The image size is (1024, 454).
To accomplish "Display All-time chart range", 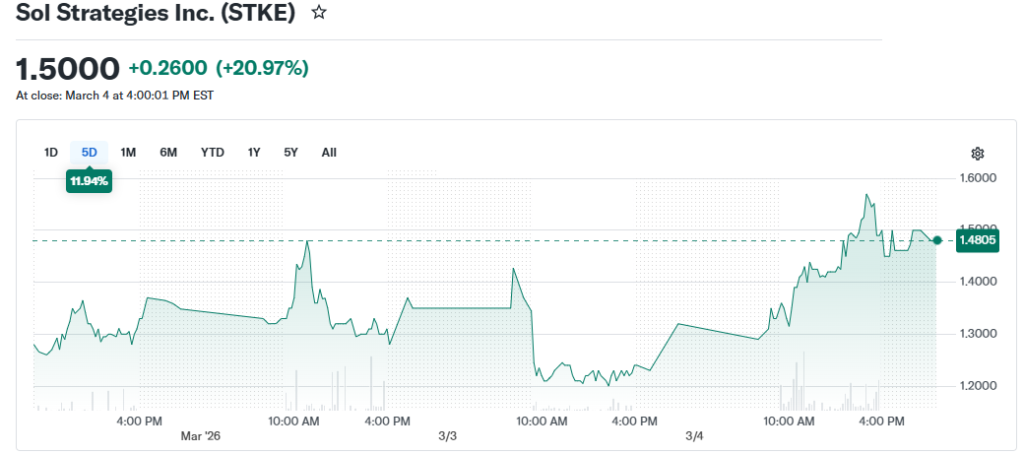I will coord(329,152).
